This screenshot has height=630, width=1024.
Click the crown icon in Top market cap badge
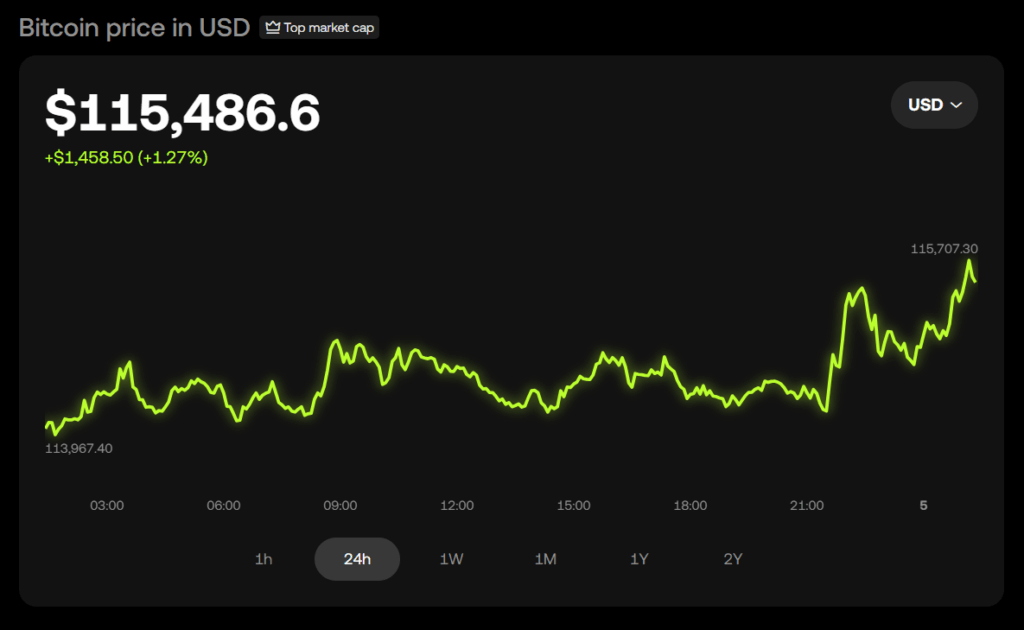(x=272, y=27)
